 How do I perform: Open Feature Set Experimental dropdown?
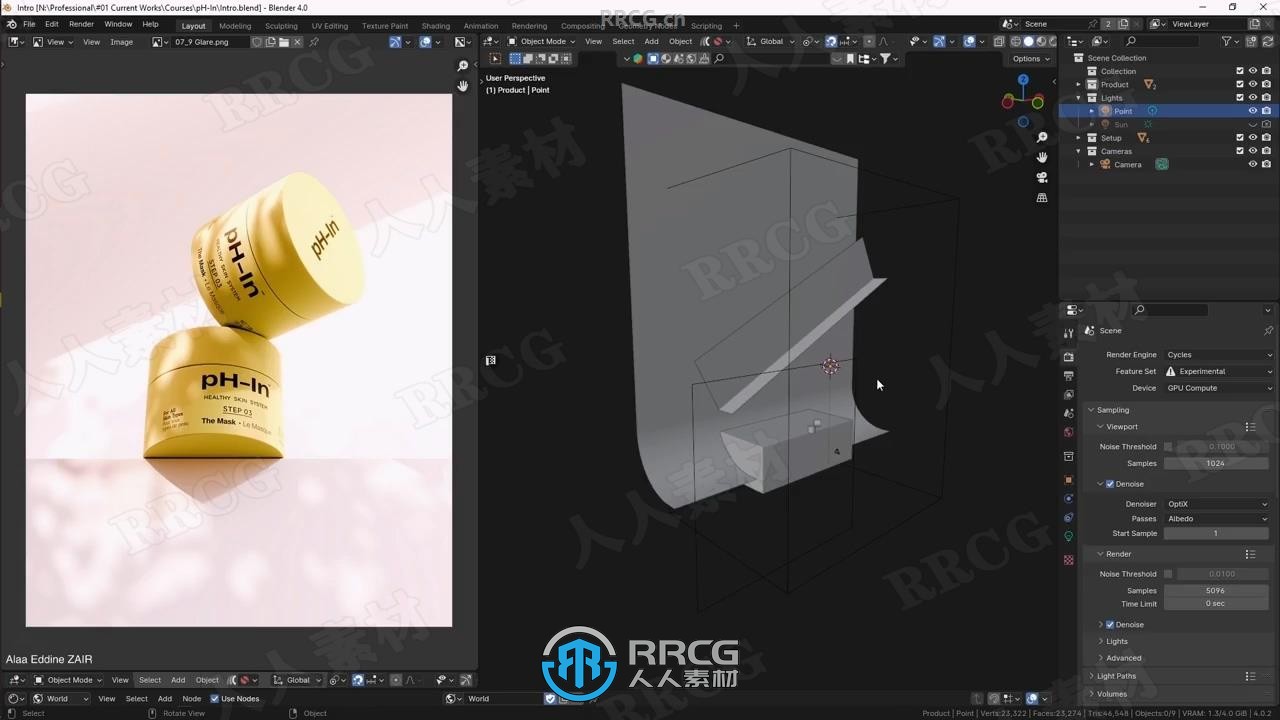coord(1220,371)
